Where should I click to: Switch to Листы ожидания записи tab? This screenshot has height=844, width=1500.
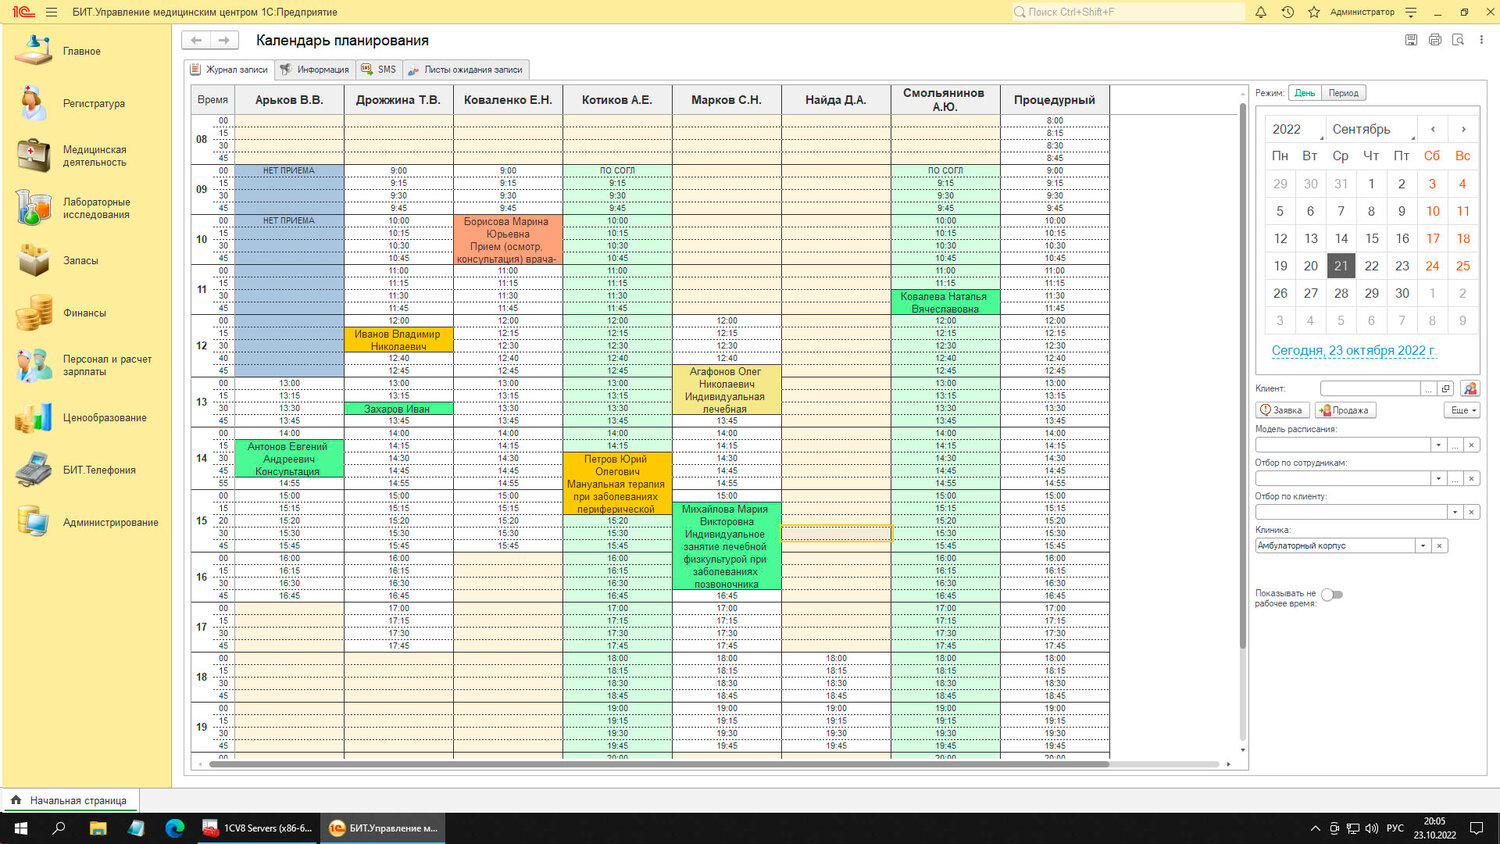click(x=465, y=69)
